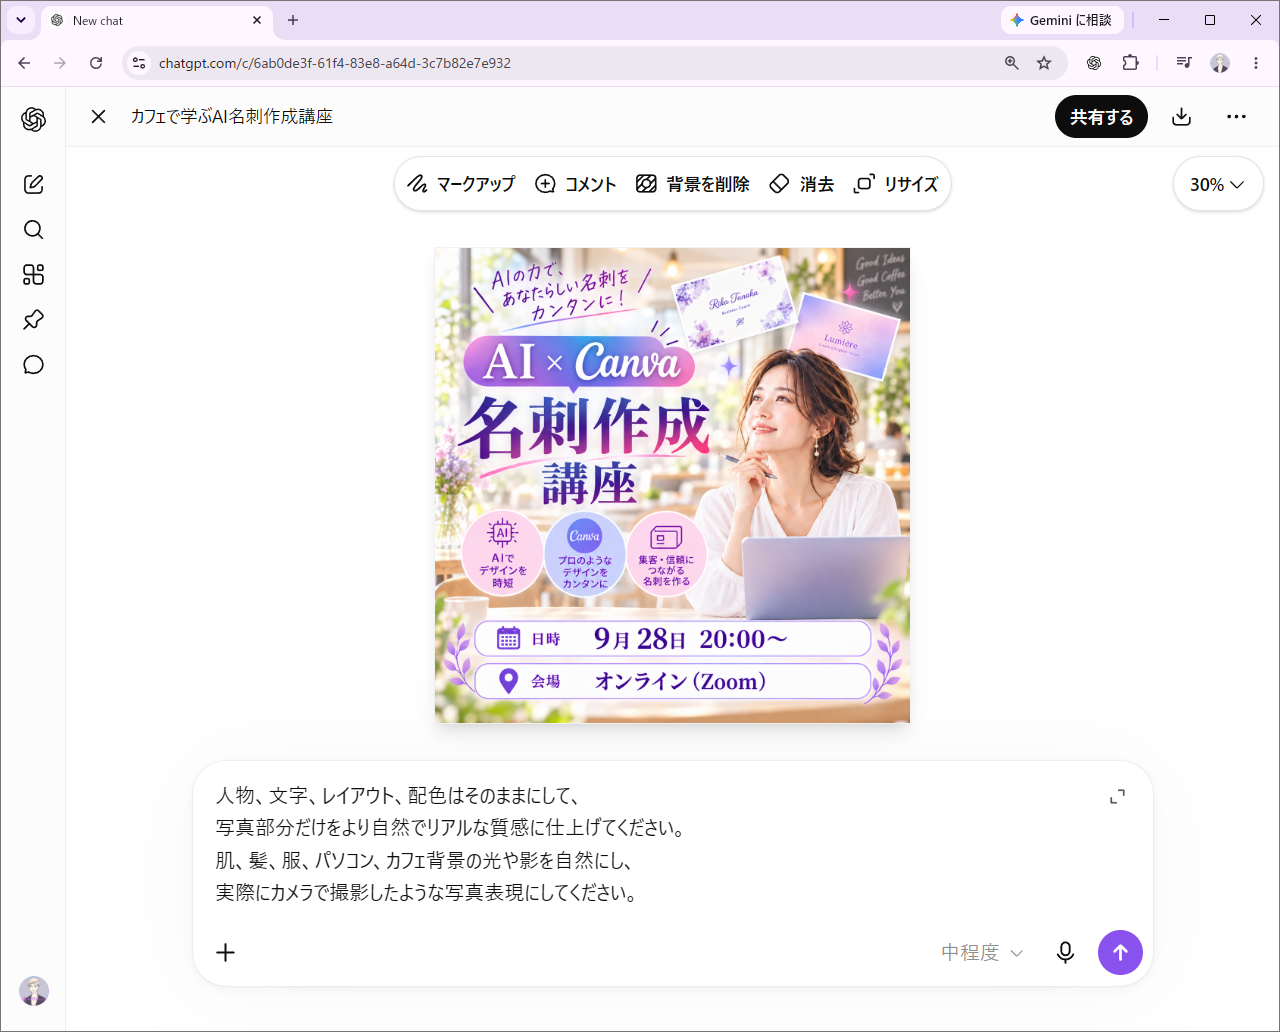The image size is (1280, 1032).
Task: Open the 30% zoom level dropdown
Action: tap(1217, 184)
